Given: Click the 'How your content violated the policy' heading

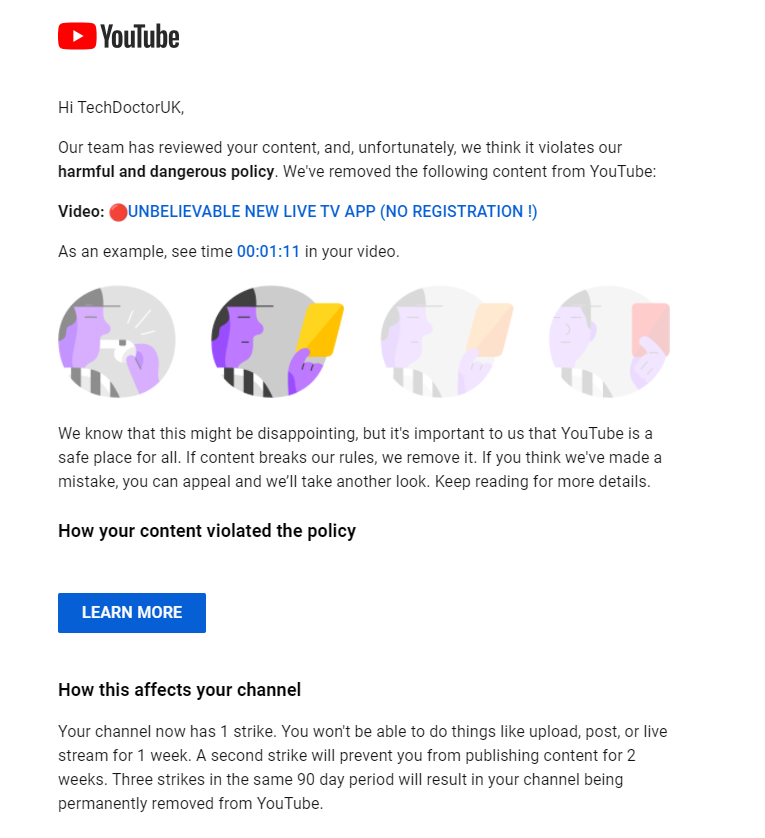Looking at the screenshot, I should coord(207,531).
